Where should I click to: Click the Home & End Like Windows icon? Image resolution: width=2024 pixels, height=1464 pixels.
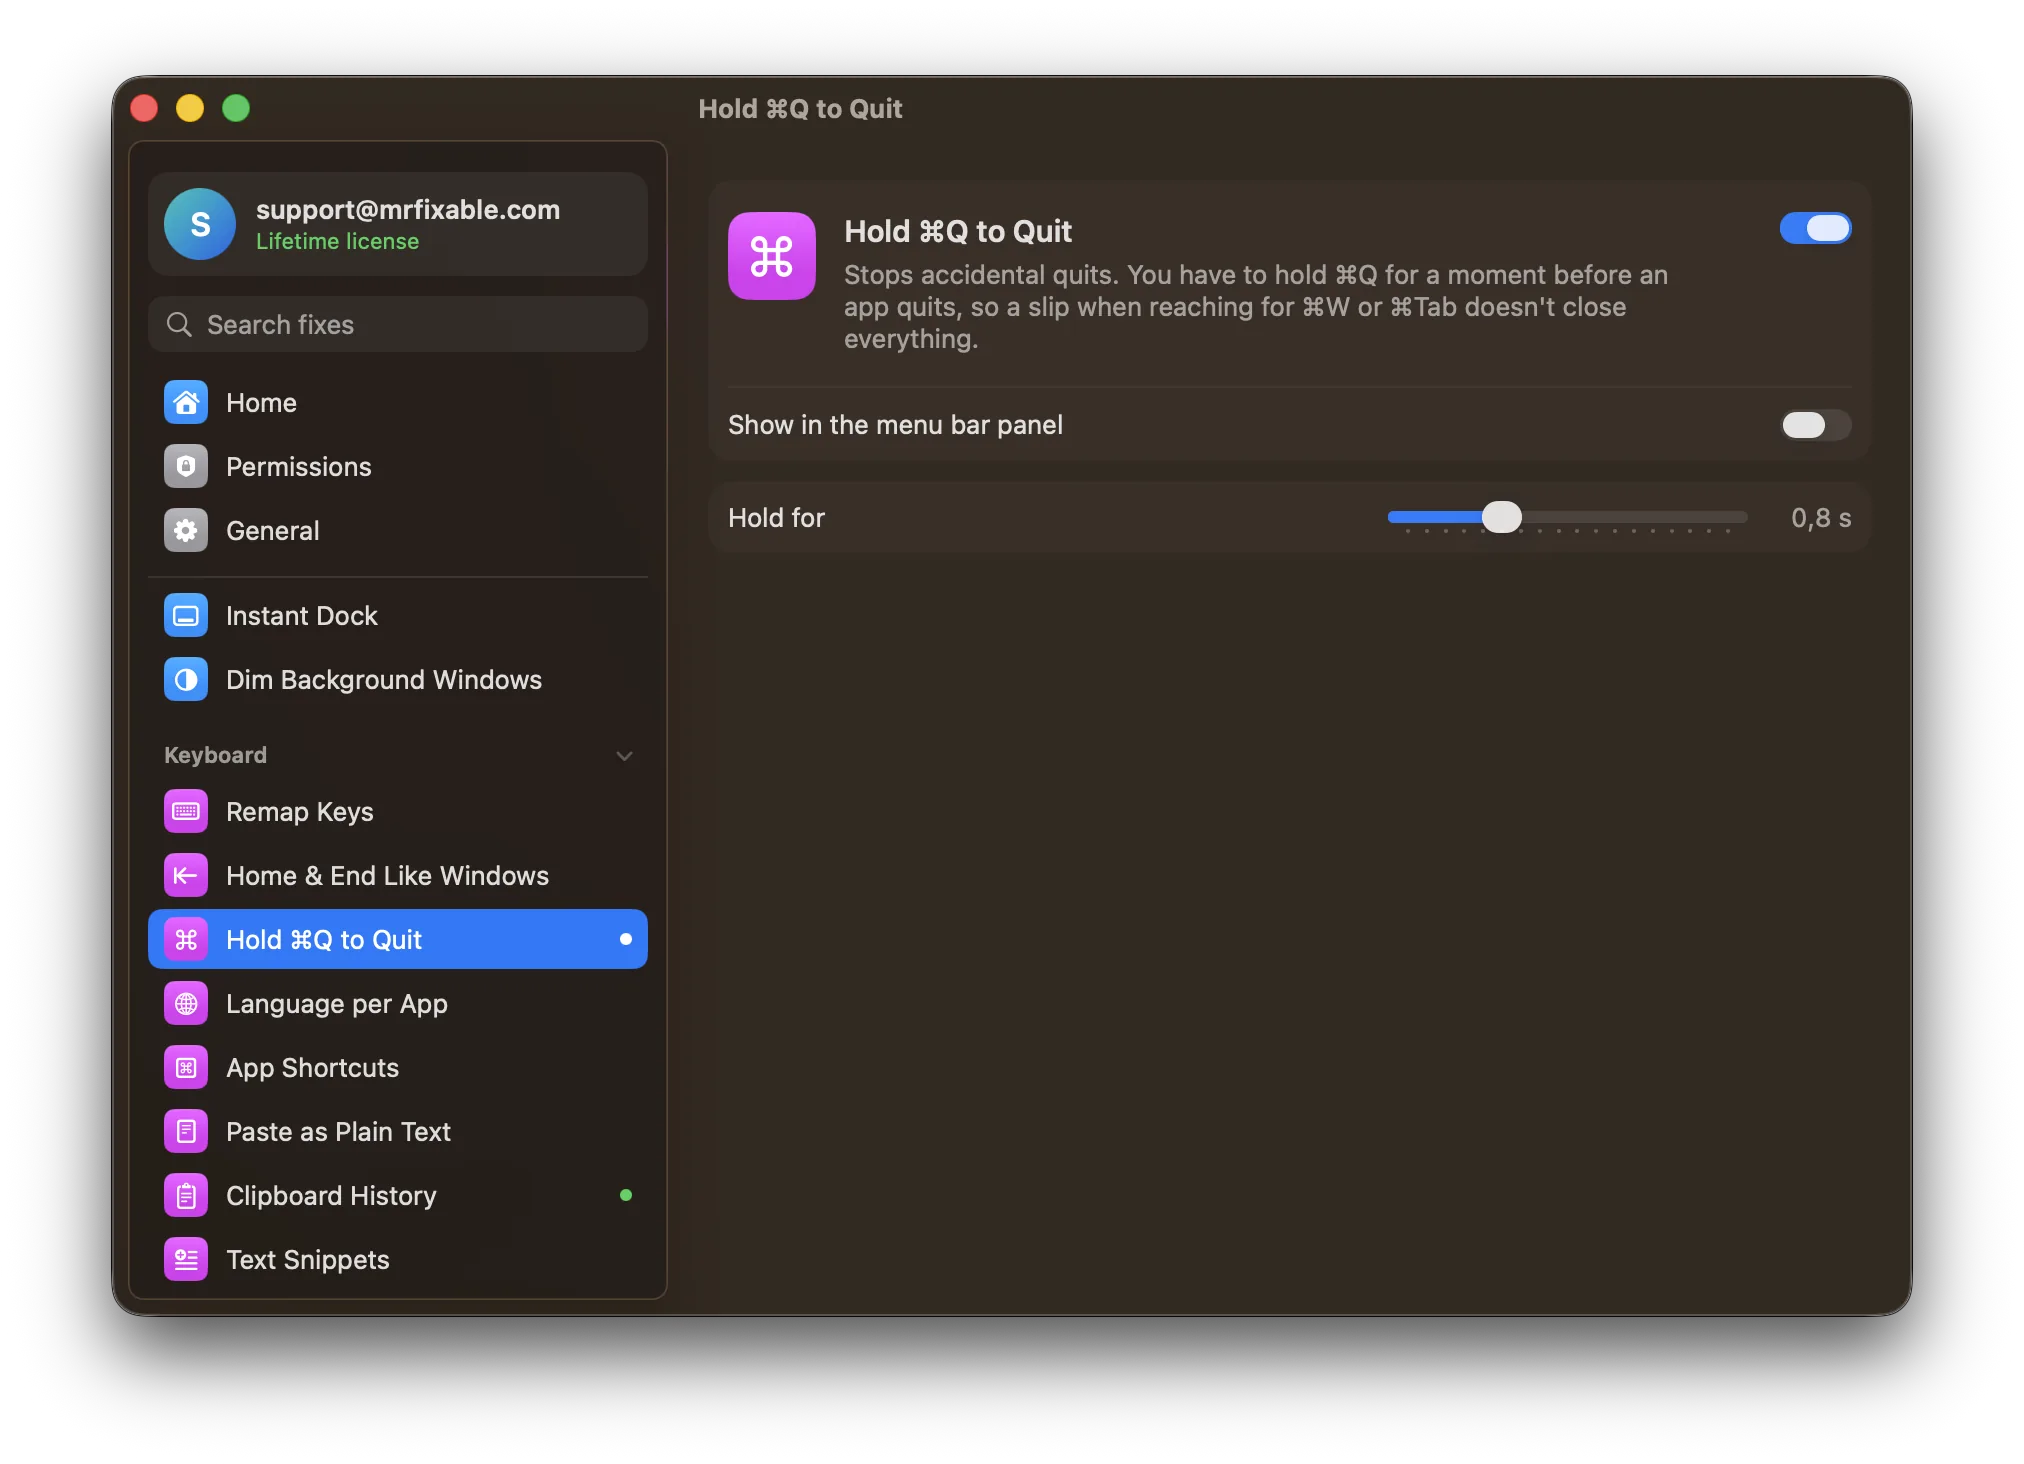coord(186,876)
